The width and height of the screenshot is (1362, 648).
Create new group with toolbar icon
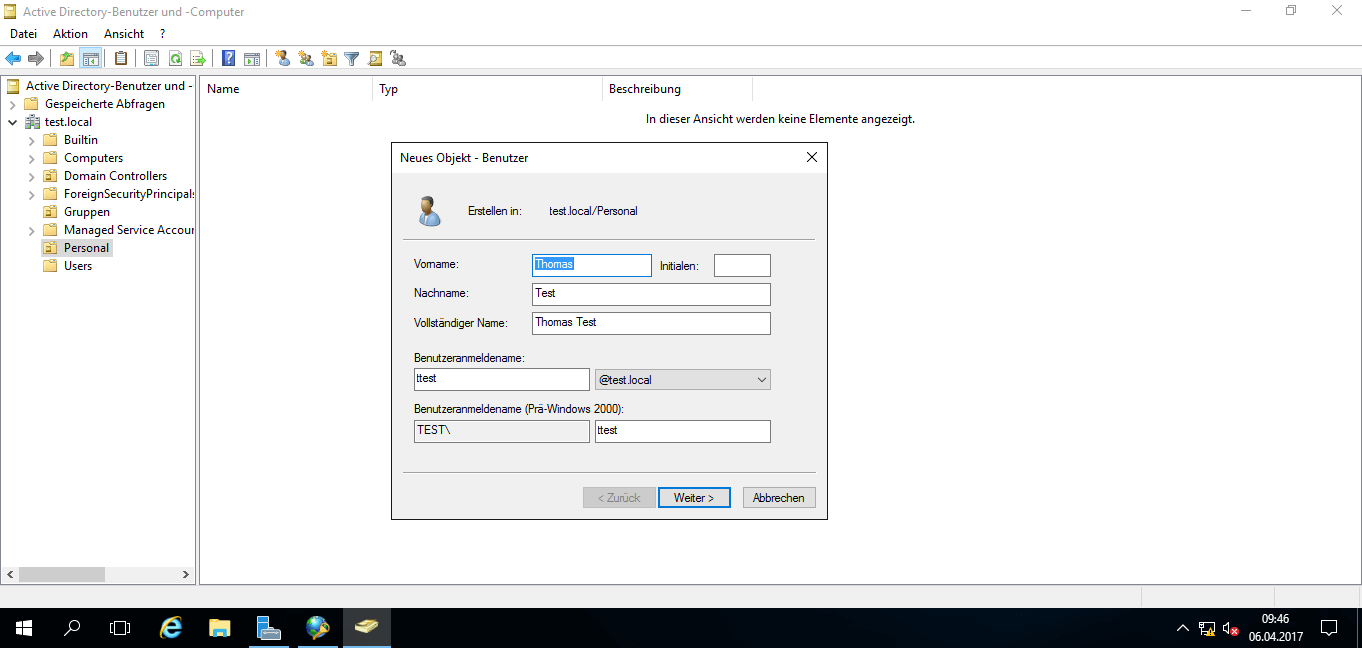(306, 59)
